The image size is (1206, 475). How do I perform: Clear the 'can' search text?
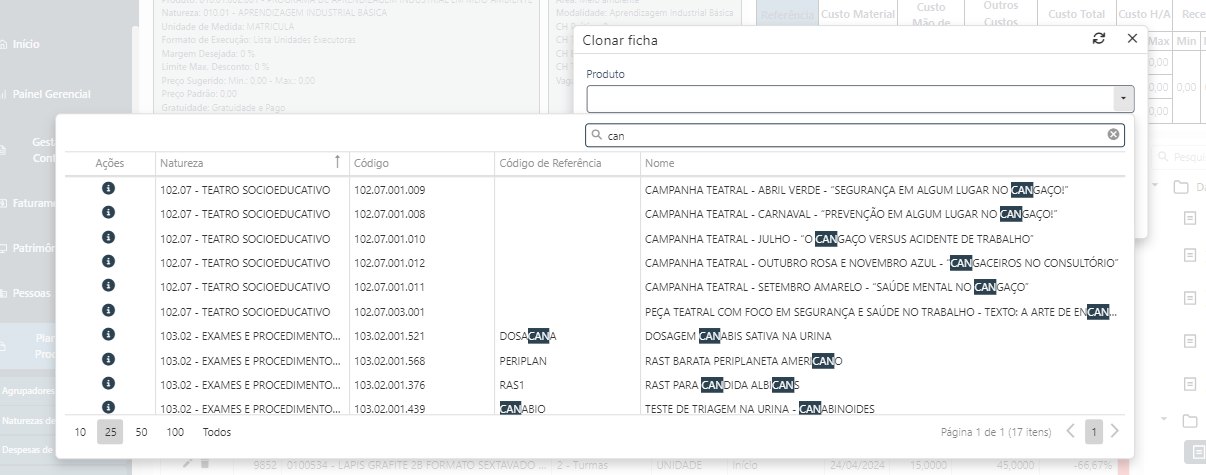(1113, 135)
